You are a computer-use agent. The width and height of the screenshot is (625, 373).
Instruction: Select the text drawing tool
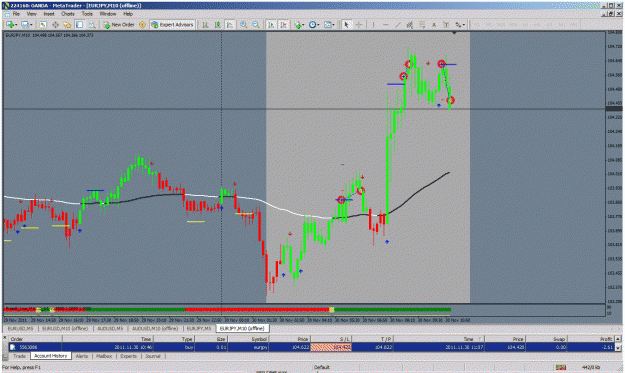(x=434, y=25)
